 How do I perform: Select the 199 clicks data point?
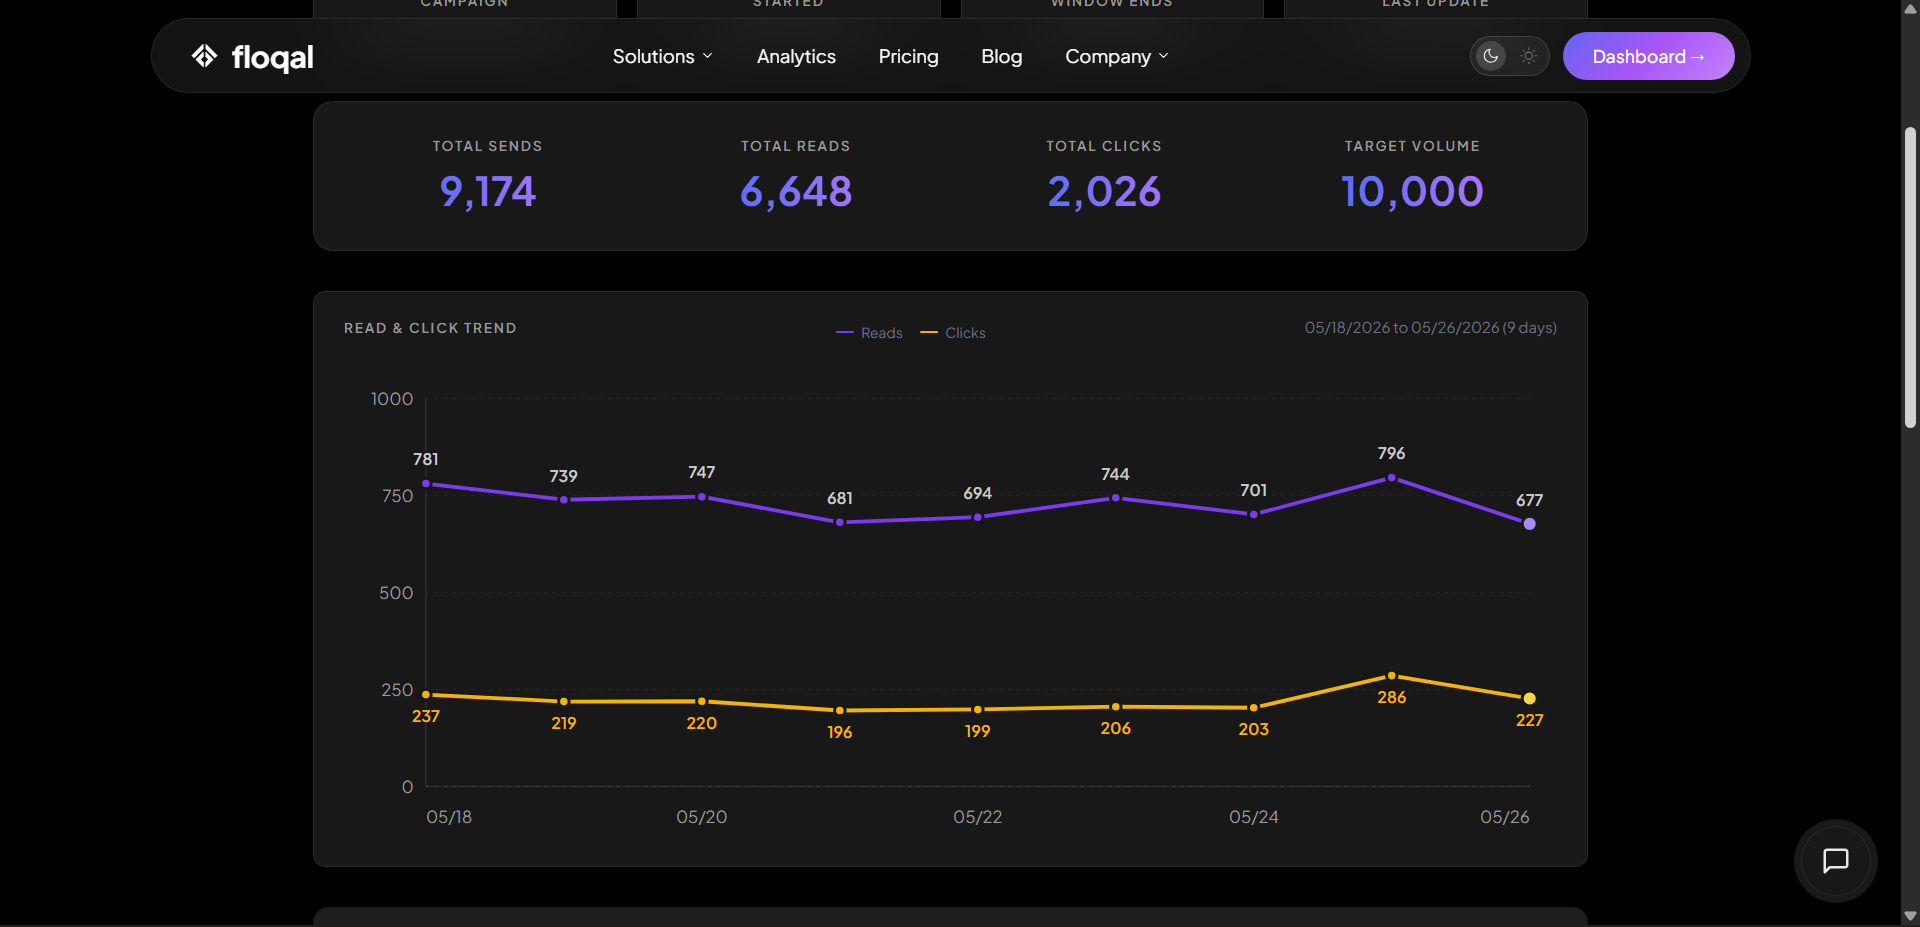978,710
